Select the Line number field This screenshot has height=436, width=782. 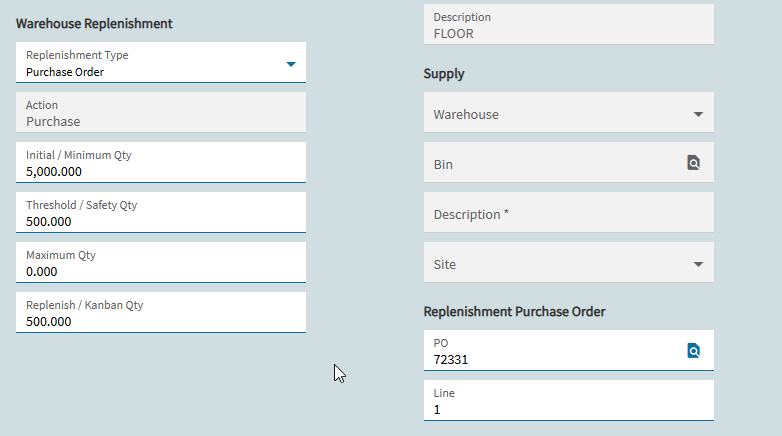pos(569,401)
